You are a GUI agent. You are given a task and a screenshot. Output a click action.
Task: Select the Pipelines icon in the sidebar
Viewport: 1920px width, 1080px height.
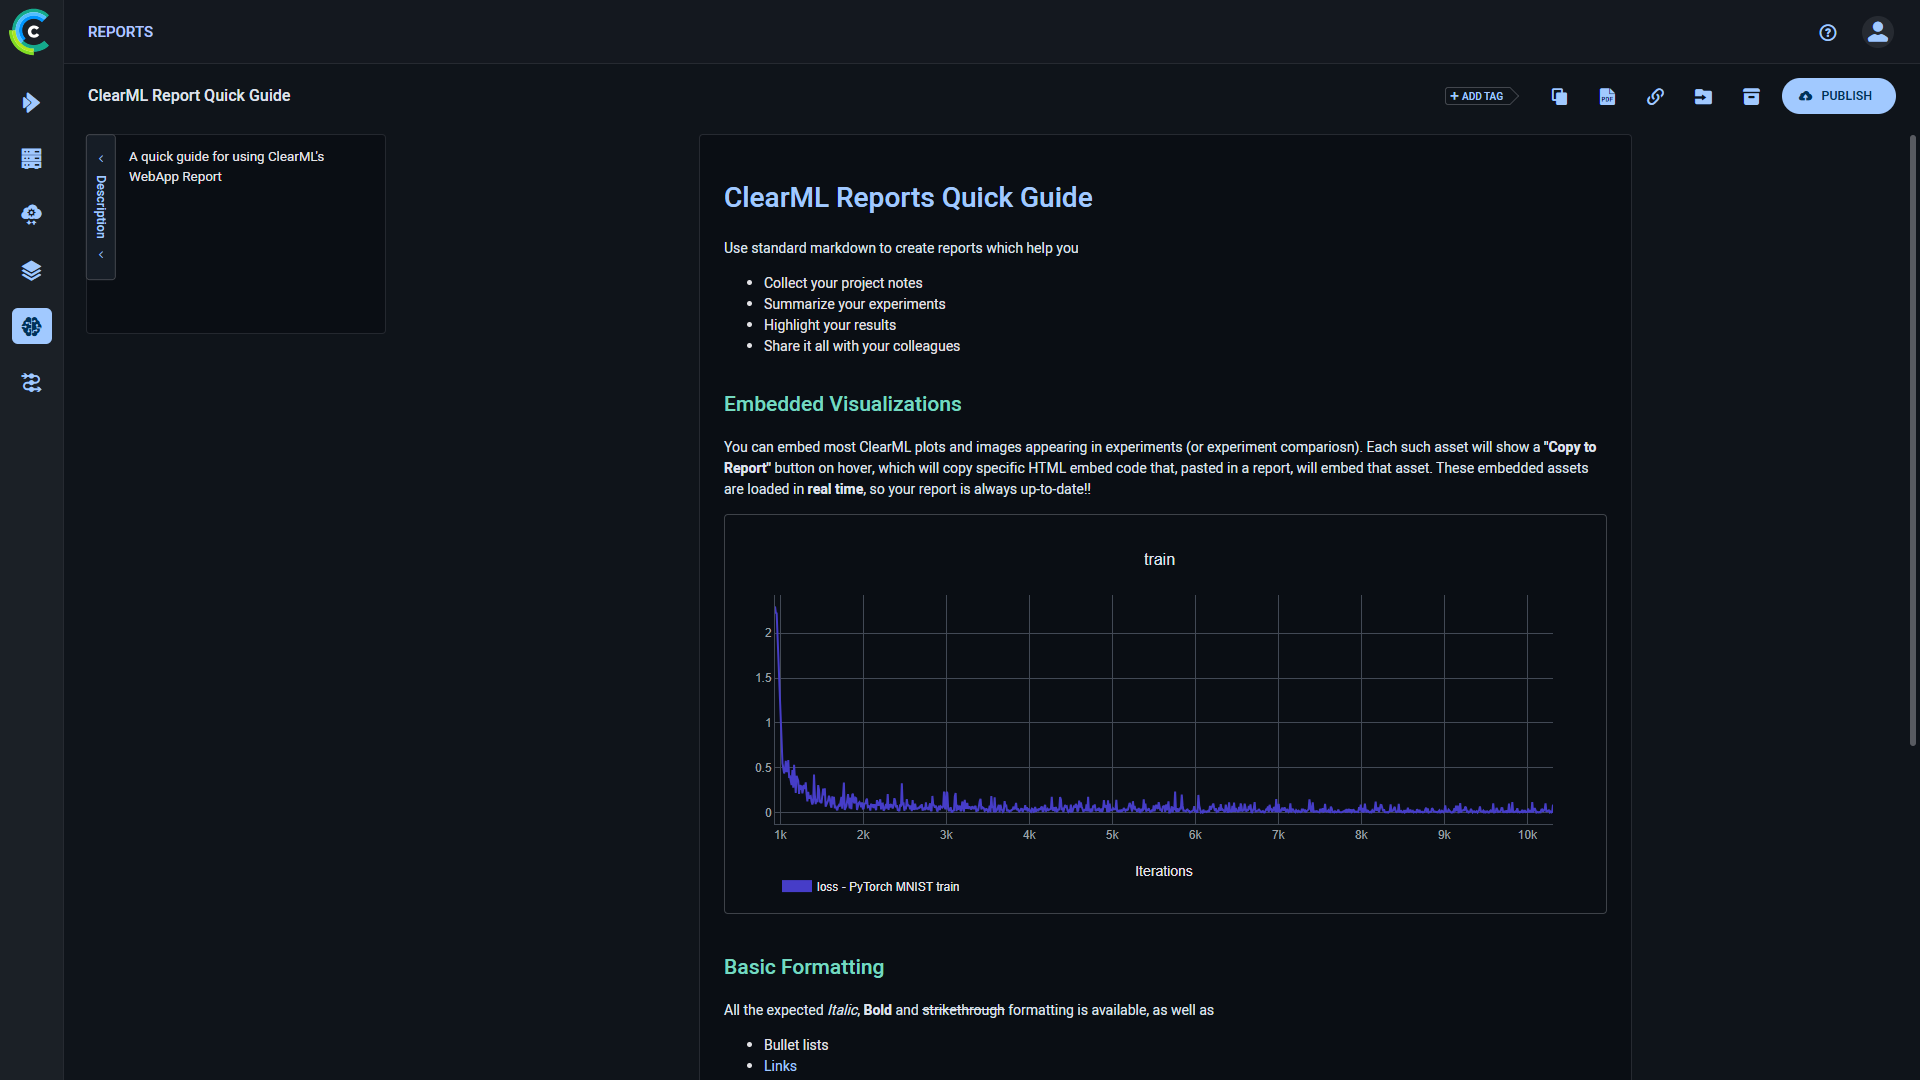click(32, 383)
